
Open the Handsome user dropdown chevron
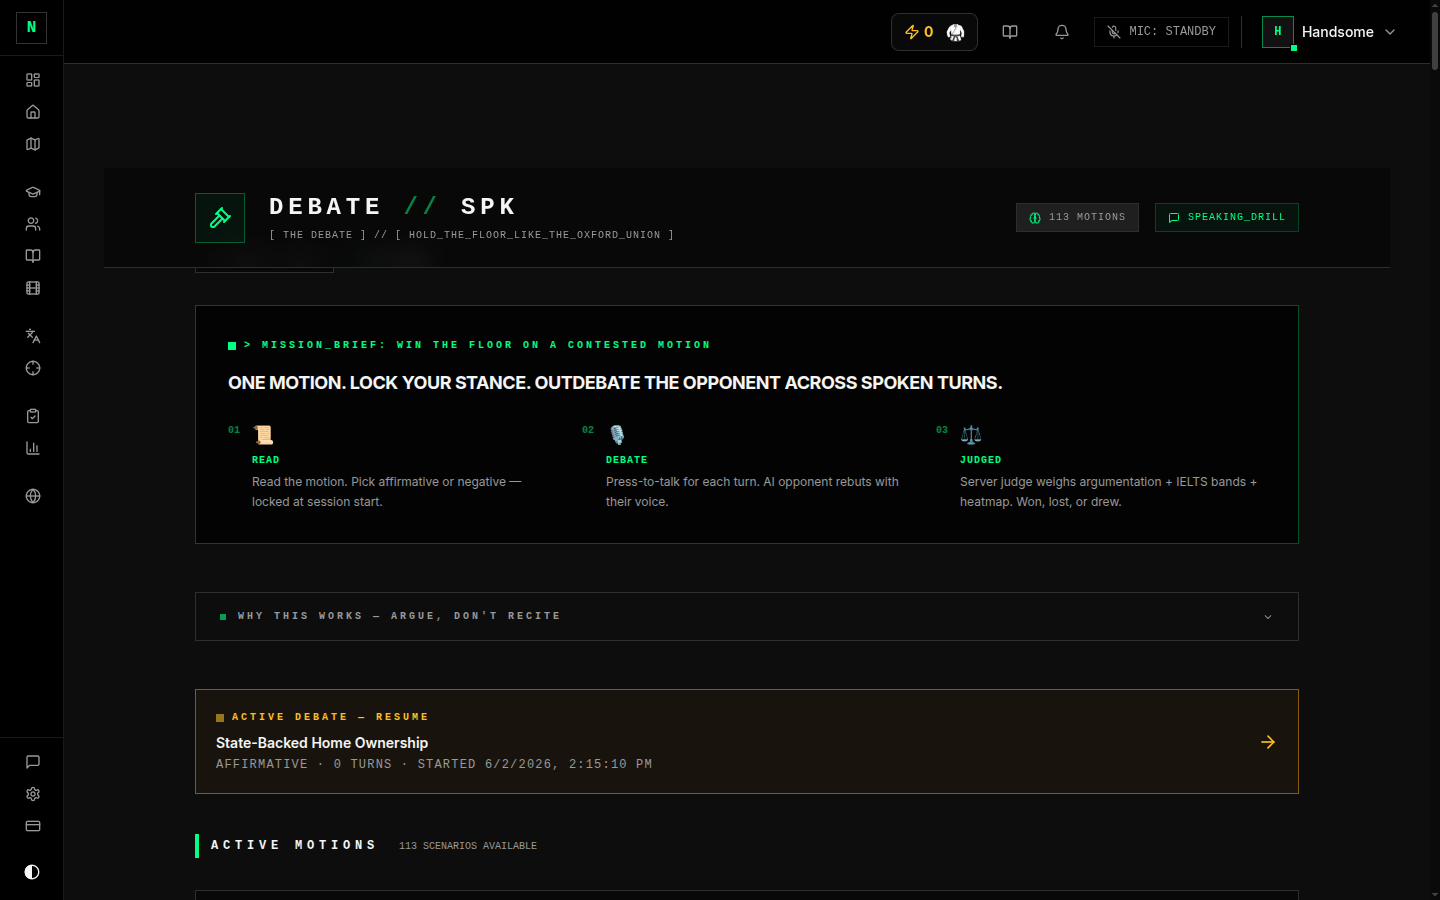1390,32
